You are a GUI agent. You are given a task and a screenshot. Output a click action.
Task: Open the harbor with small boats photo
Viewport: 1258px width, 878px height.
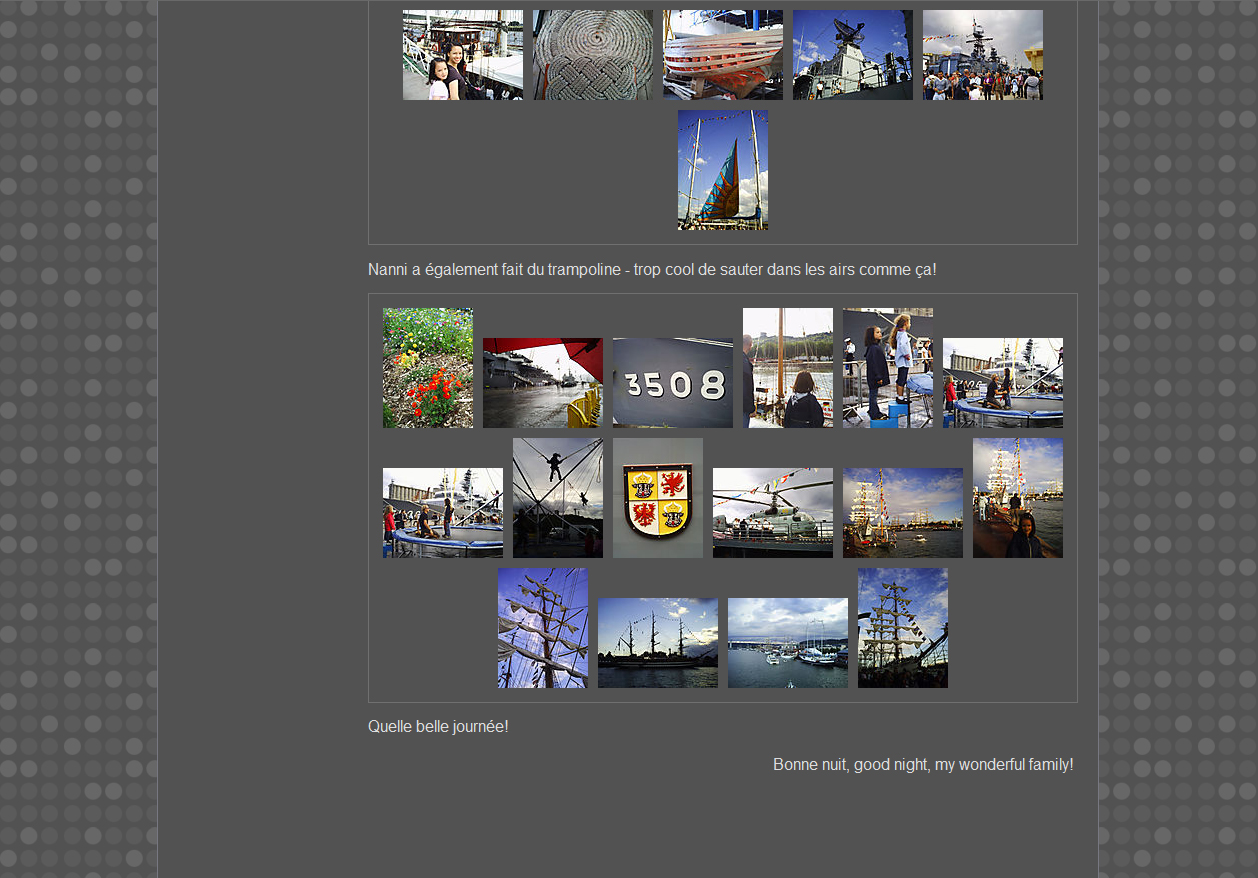787,643
